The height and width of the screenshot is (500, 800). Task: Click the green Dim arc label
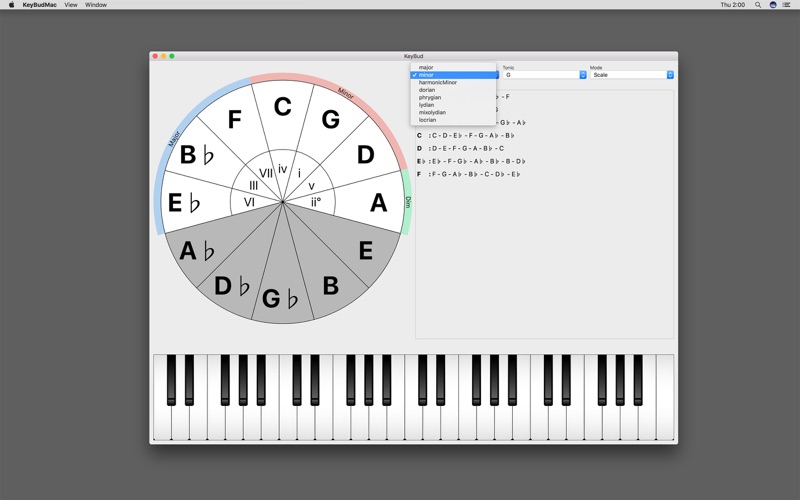(408, 202)
